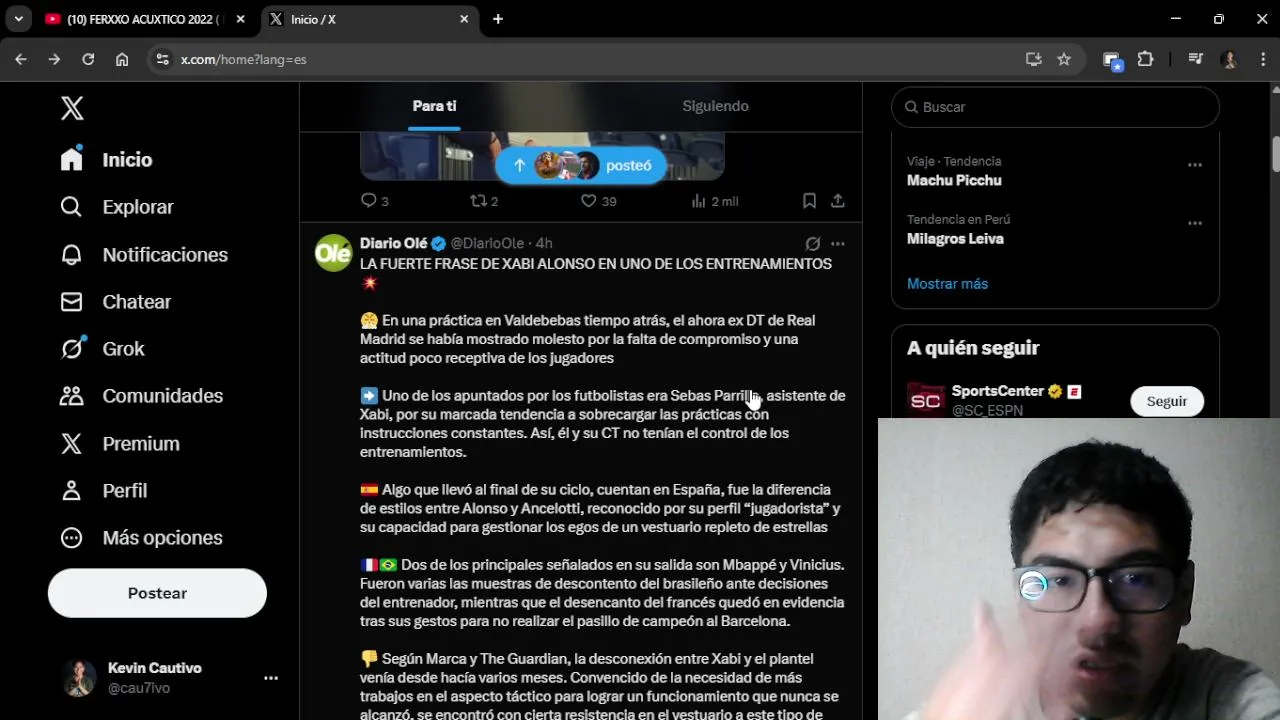Click the extension icon with blue badge
1280x720 pixels.
[1112, 61]
